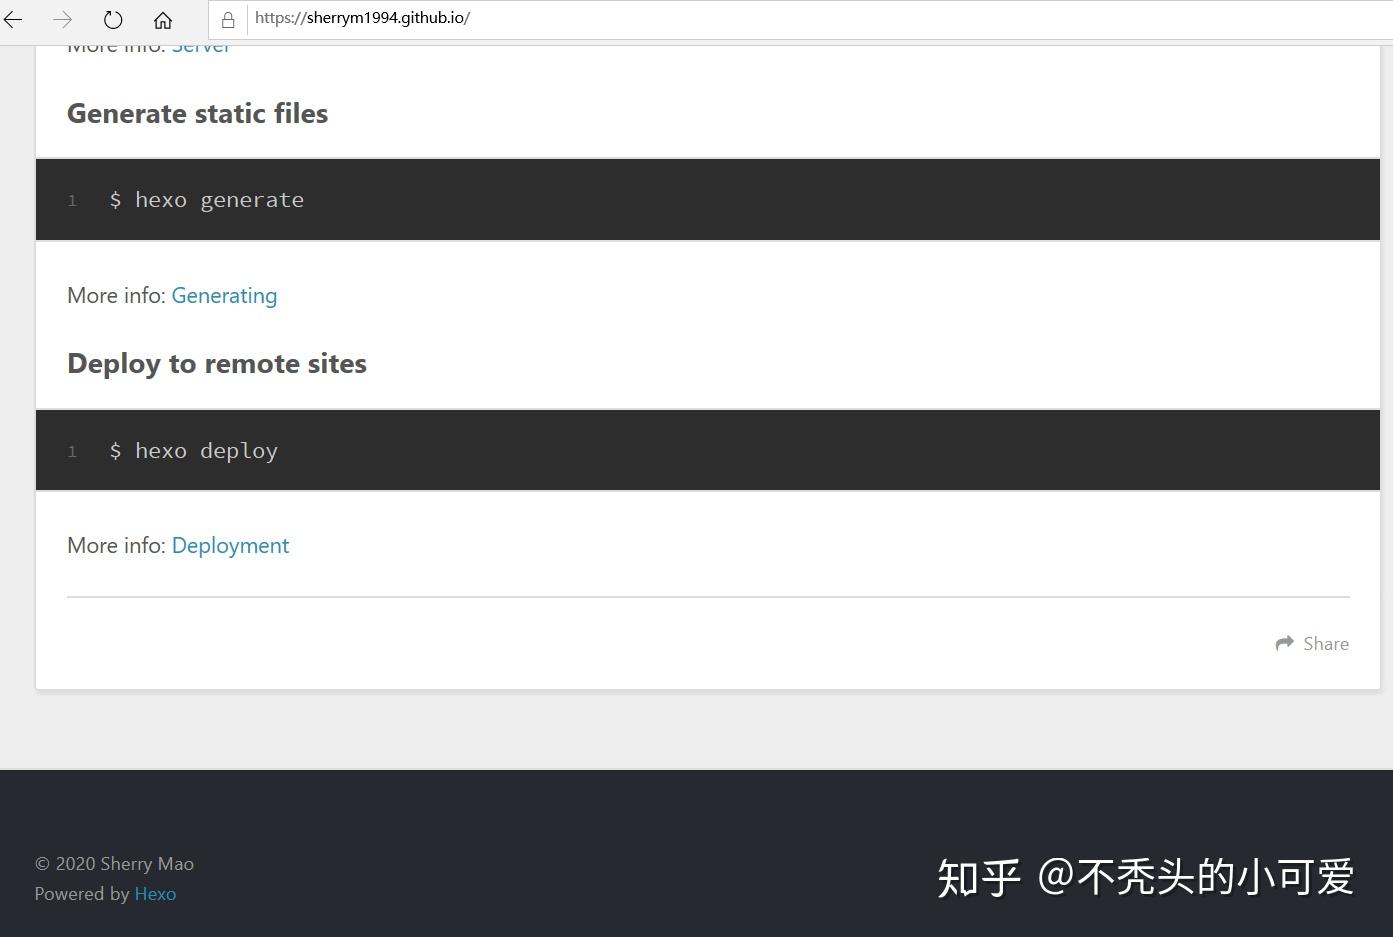Click the '© 2020 Sherry Mao' footer text
This screenshot has height=937, width=1393.
coord(114,863)
